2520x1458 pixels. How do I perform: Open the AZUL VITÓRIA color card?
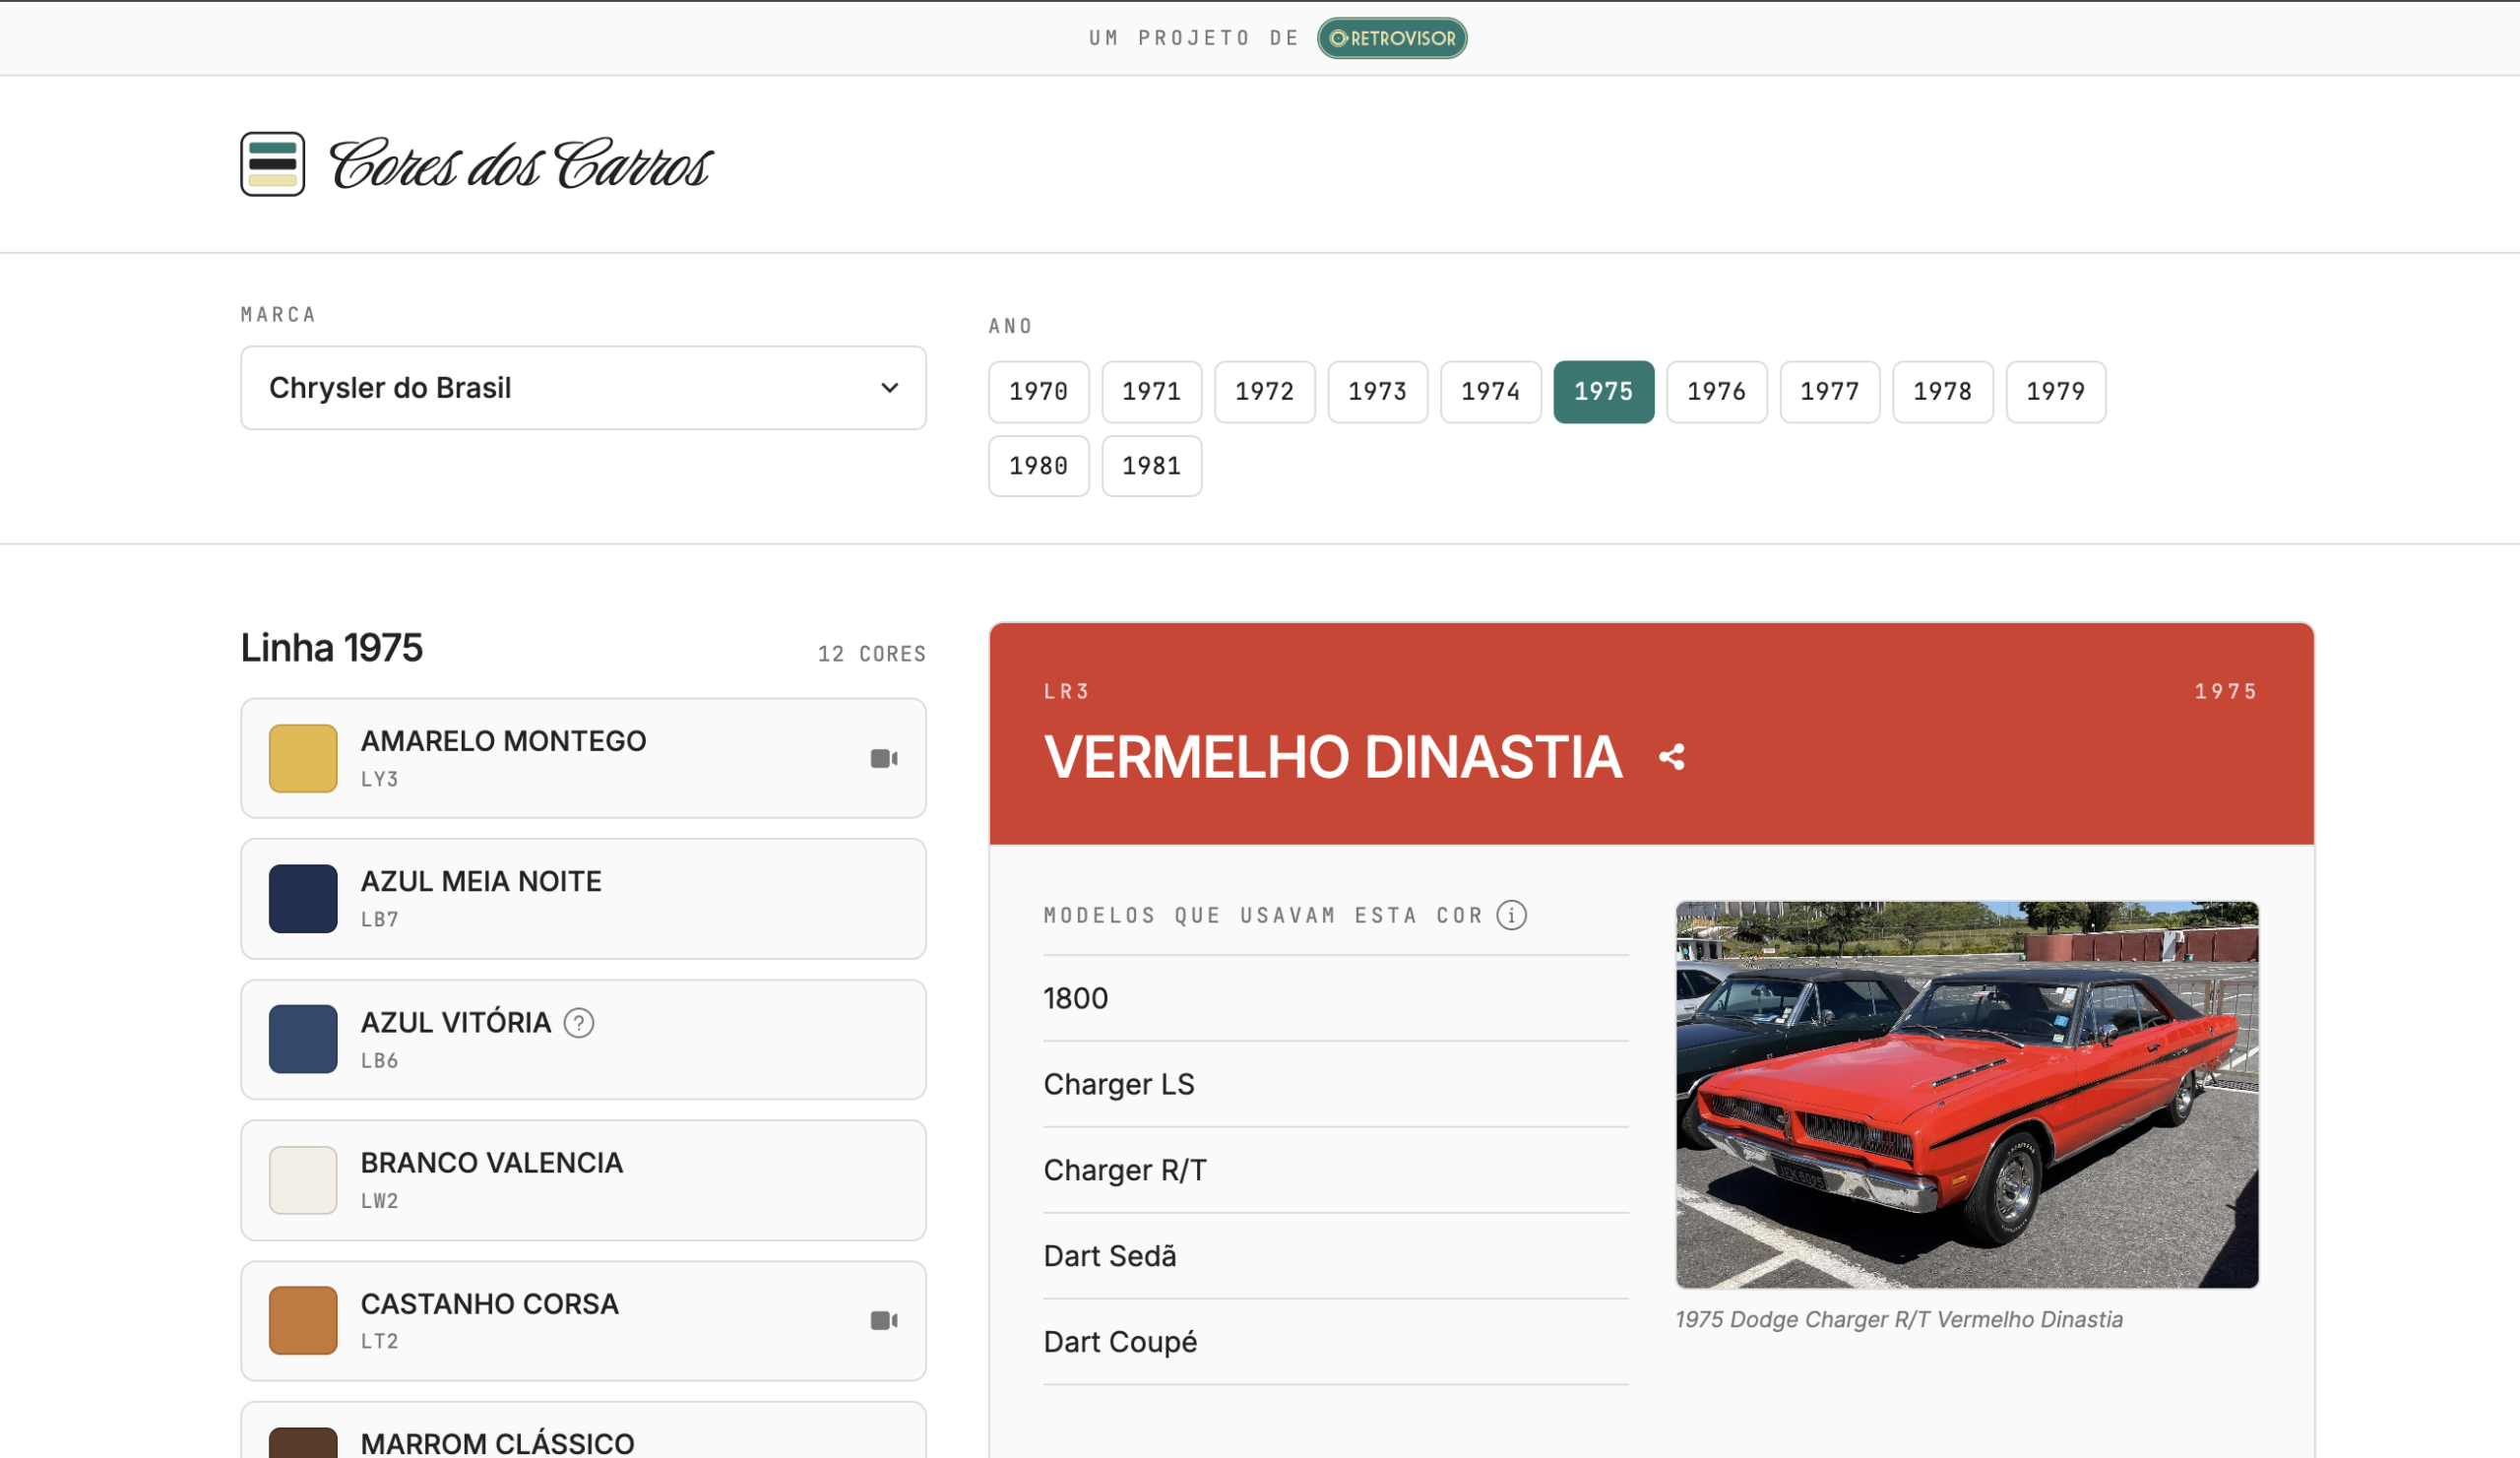tap(583, 1040)
